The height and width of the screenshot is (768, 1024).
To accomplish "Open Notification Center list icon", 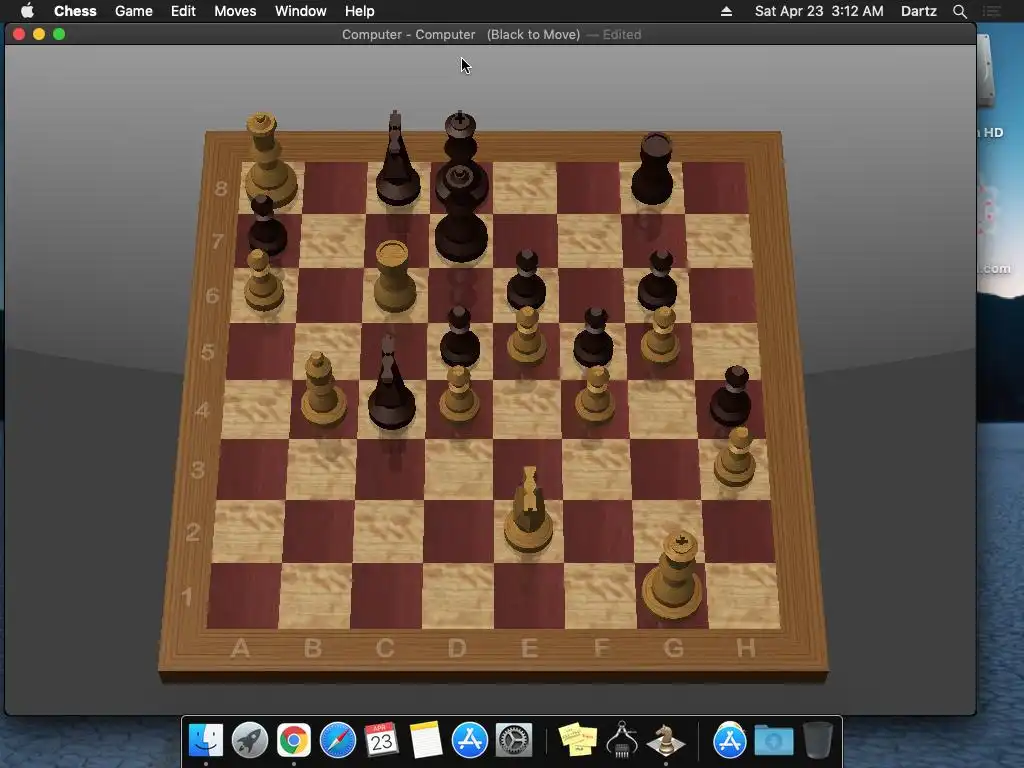I will point(992,11).
